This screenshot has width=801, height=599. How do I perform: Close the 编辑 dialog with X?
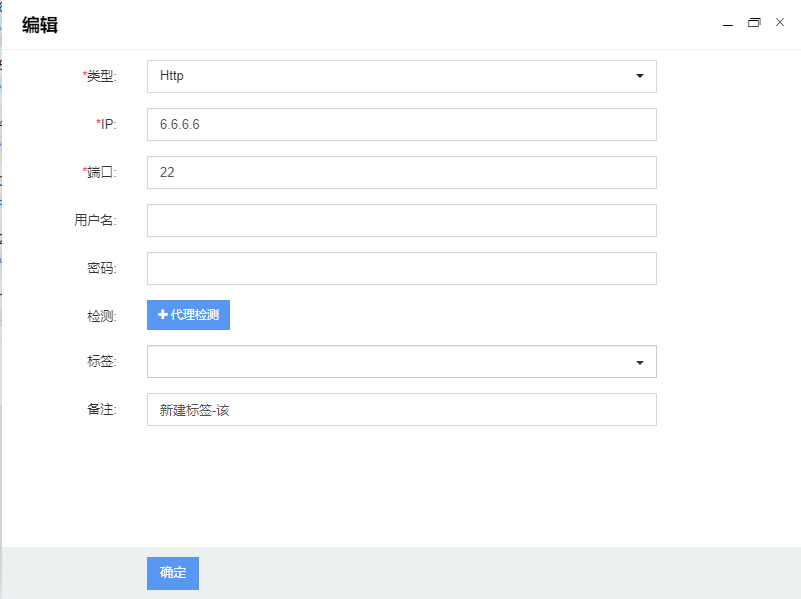(780, 22)
